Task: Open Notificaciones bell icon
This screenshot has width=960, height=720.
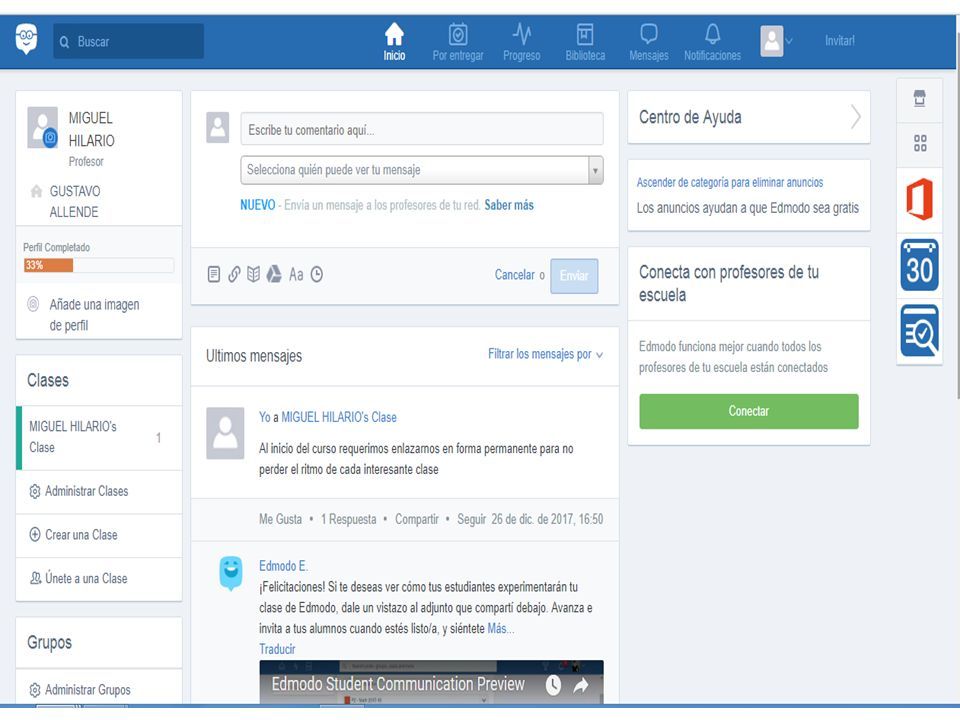Action: [713, 34]
